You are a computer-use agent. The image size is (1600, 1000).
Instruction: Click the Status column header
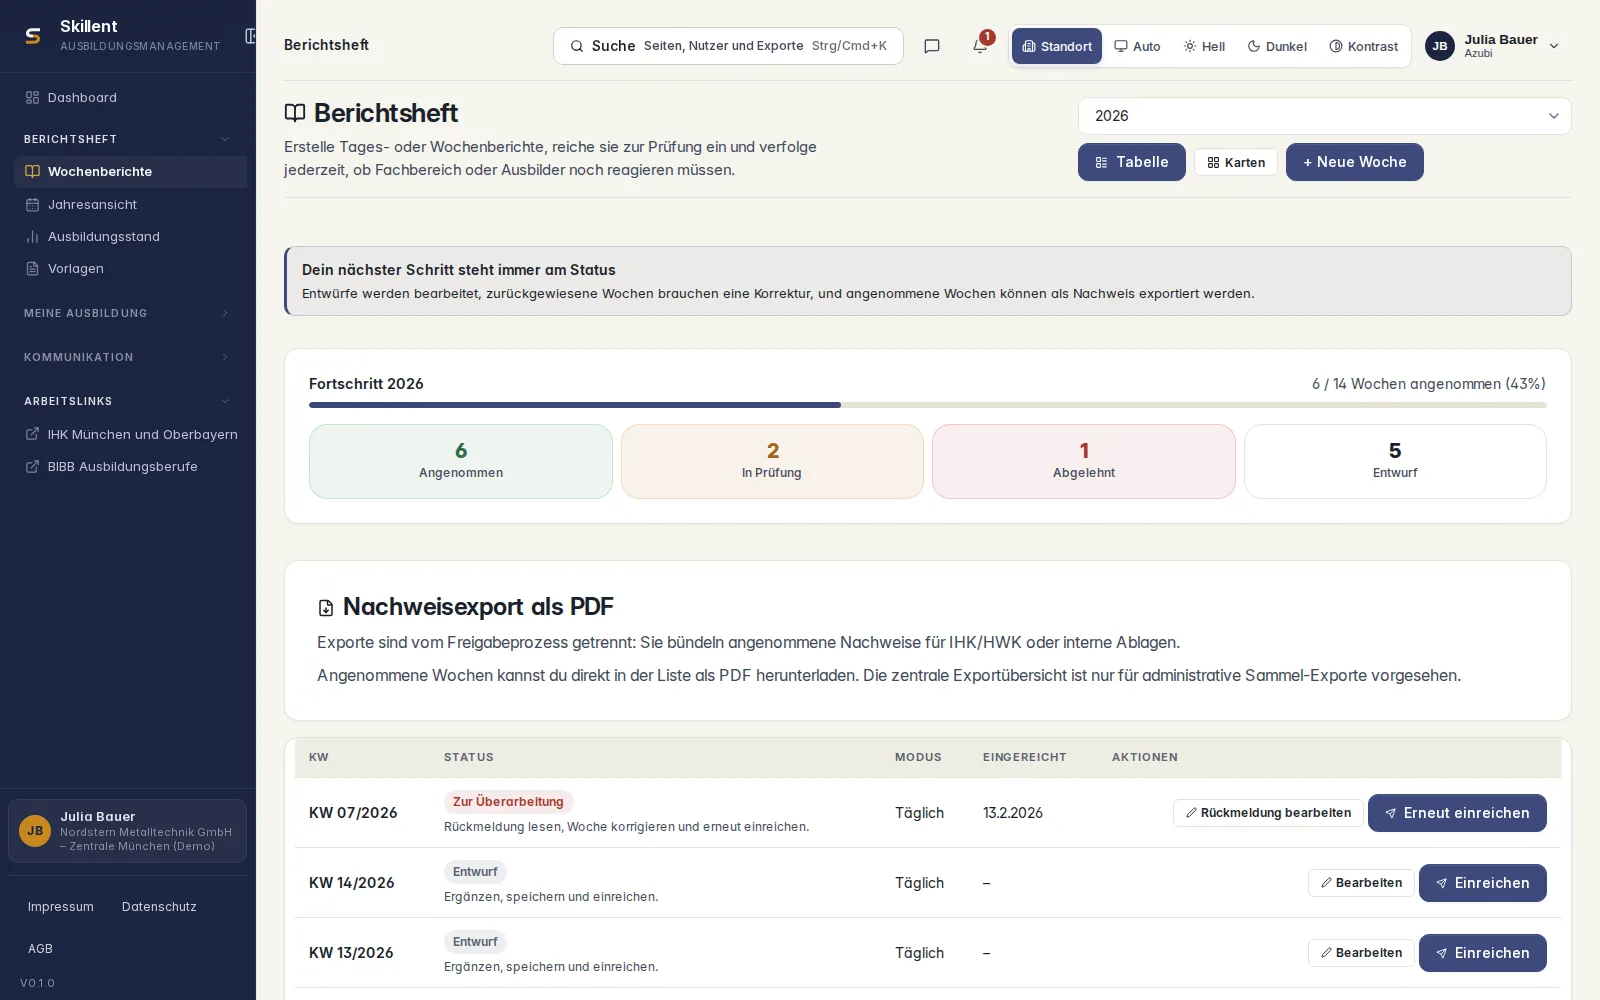(x=469, y=757)
